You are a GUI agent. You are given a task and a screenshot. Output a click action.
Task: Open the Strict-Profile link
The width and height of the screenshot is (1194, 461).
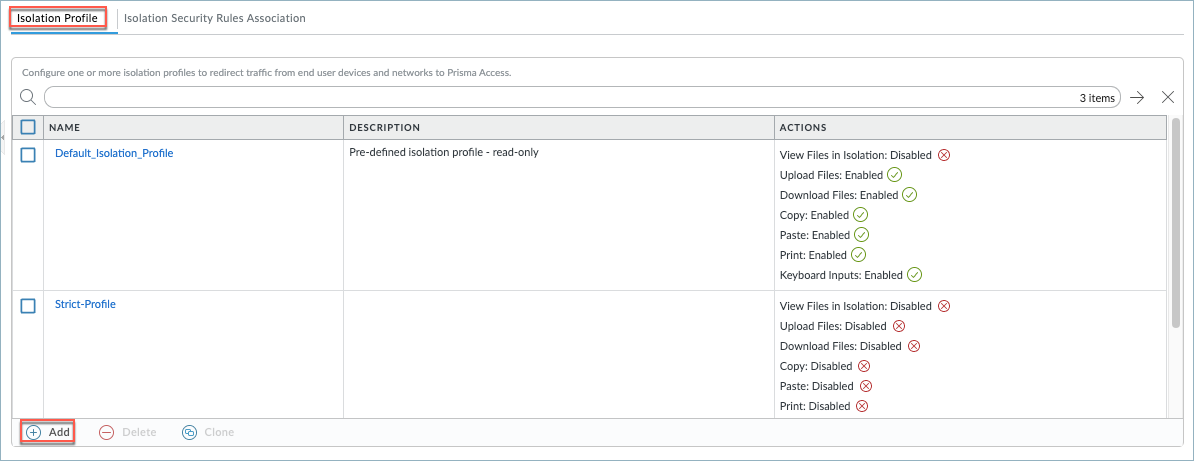coord(85,304)
